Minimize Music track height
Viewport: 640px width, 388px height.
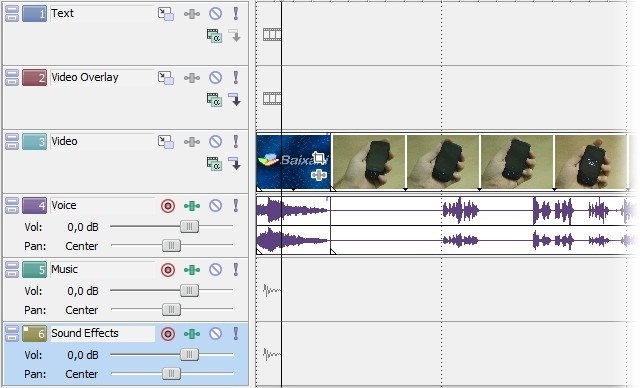click(12, 266)
